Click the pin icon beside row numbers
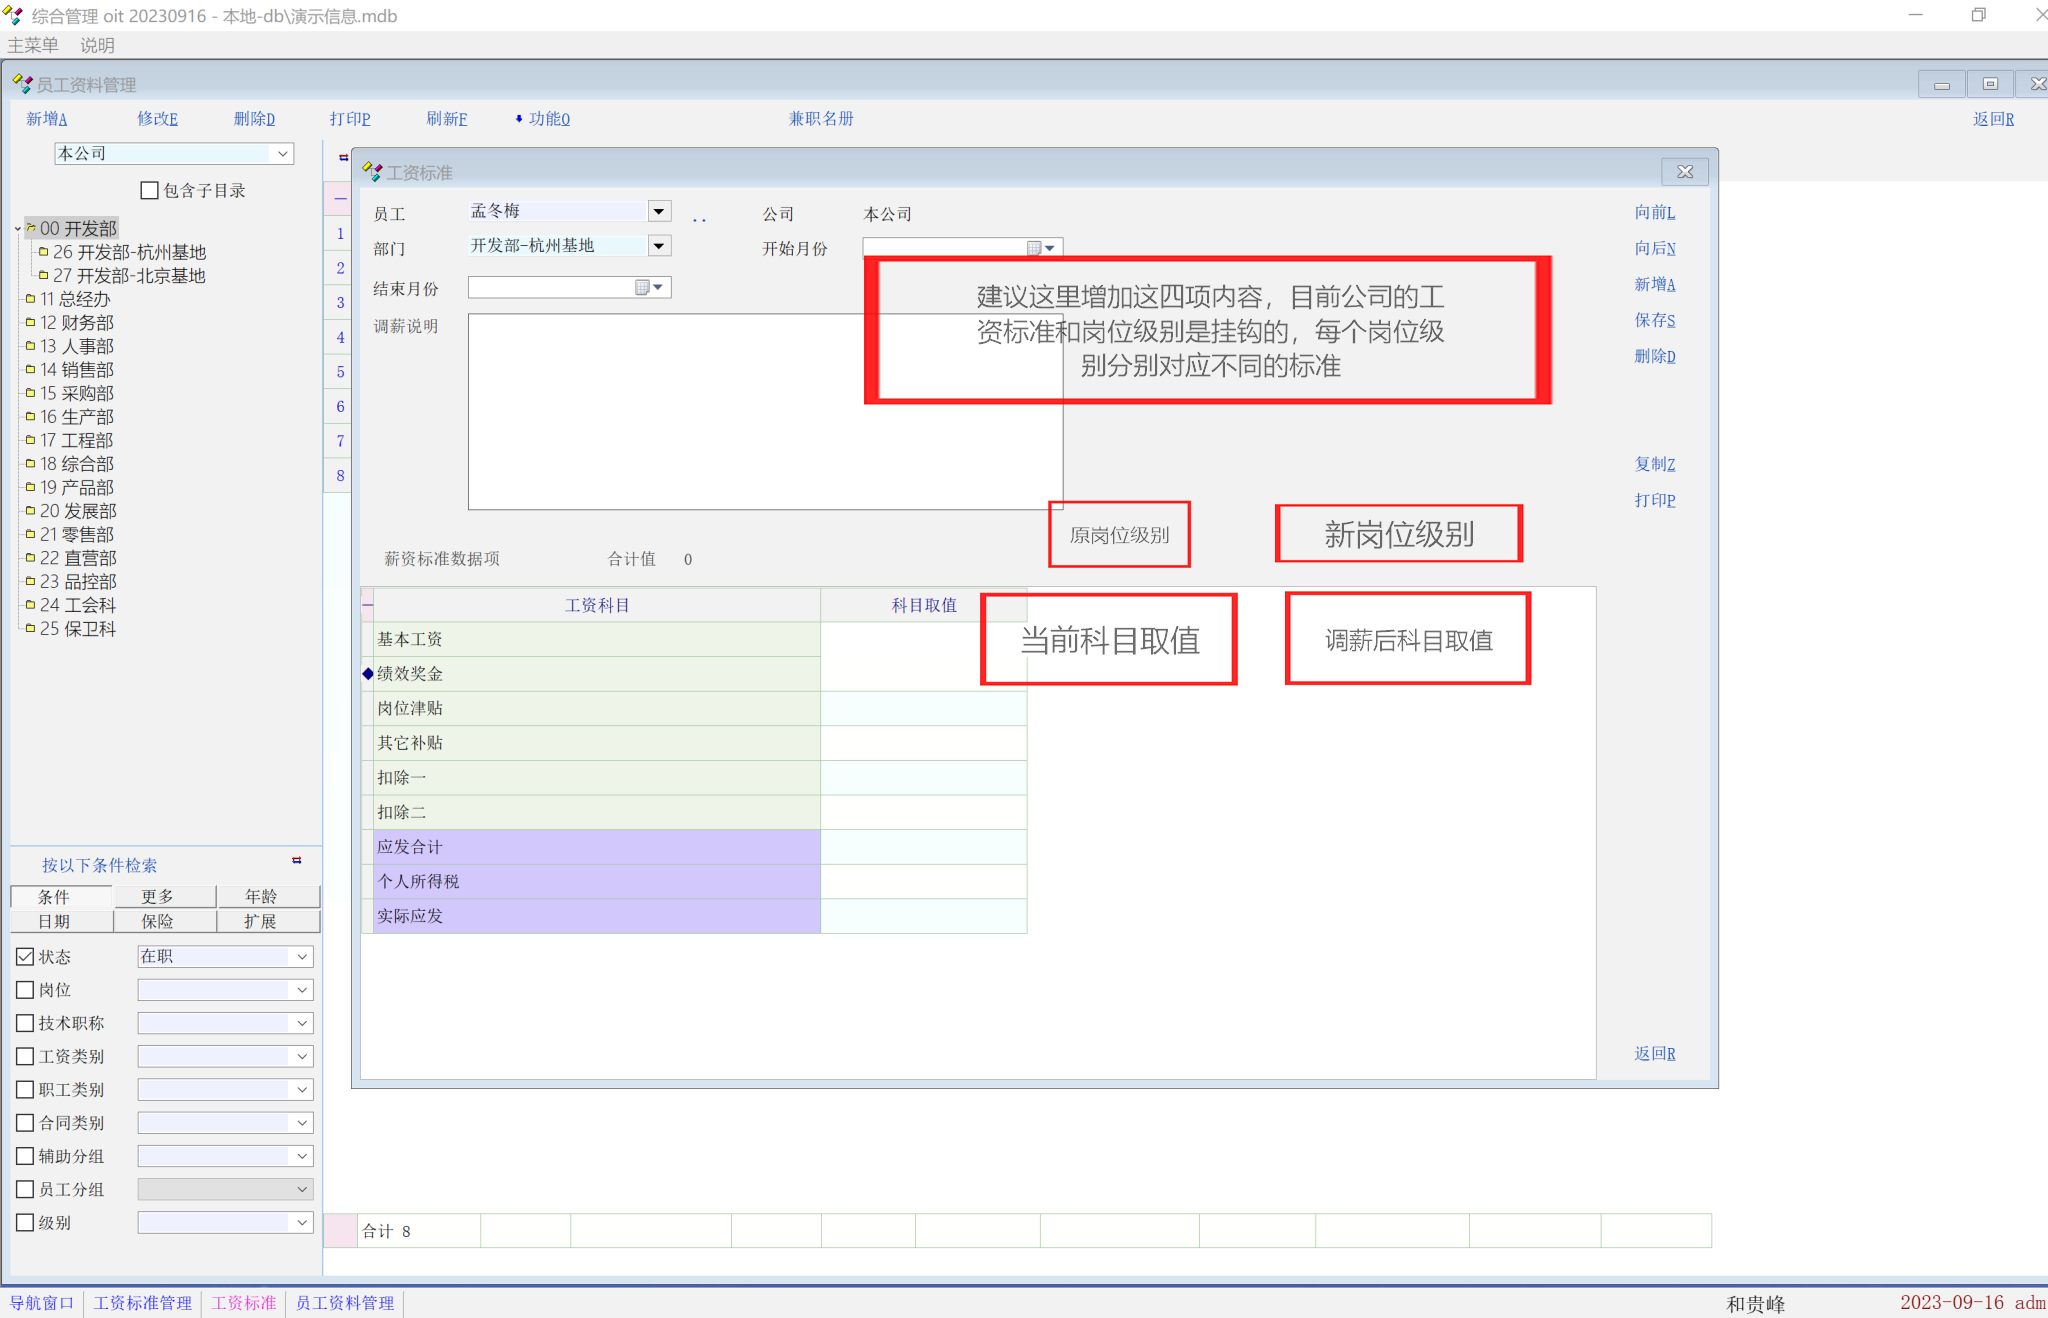This screenshot has width=2048, height=1318. [343, 157]
